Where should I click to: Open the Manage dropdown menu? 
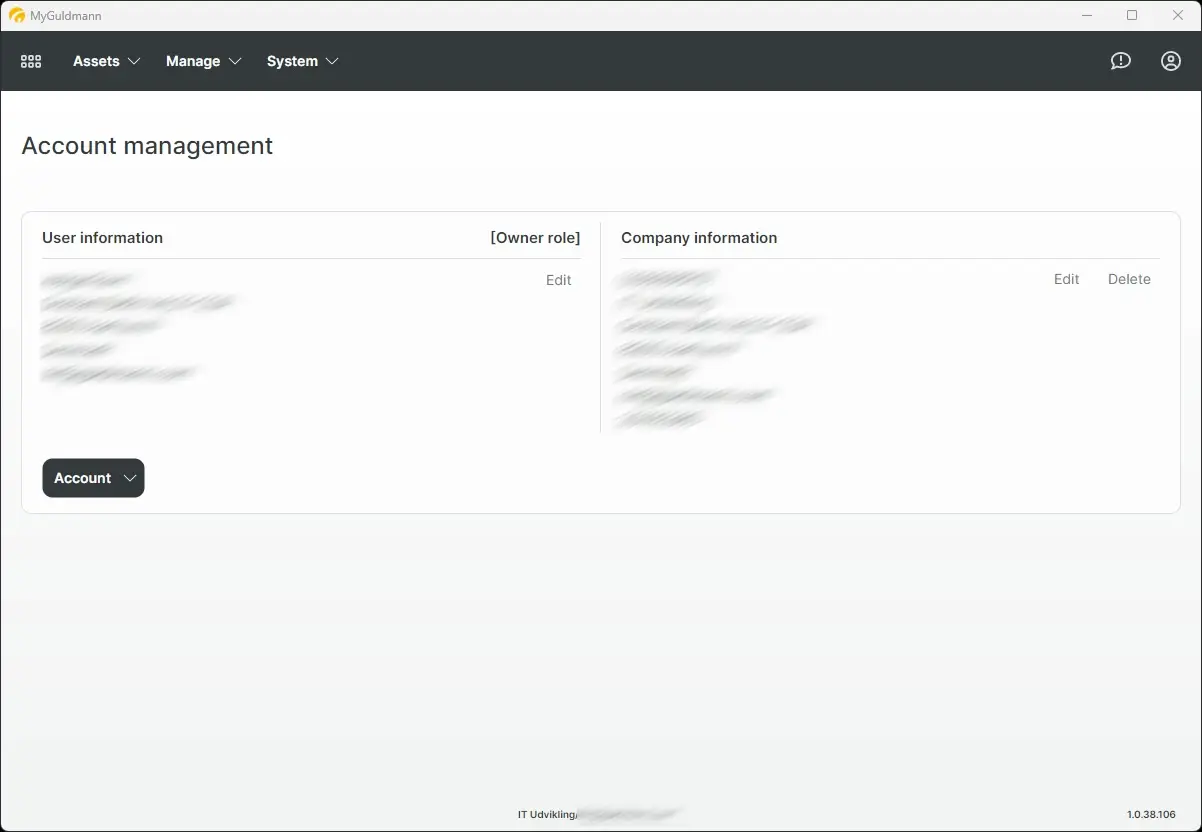(203, 61)
